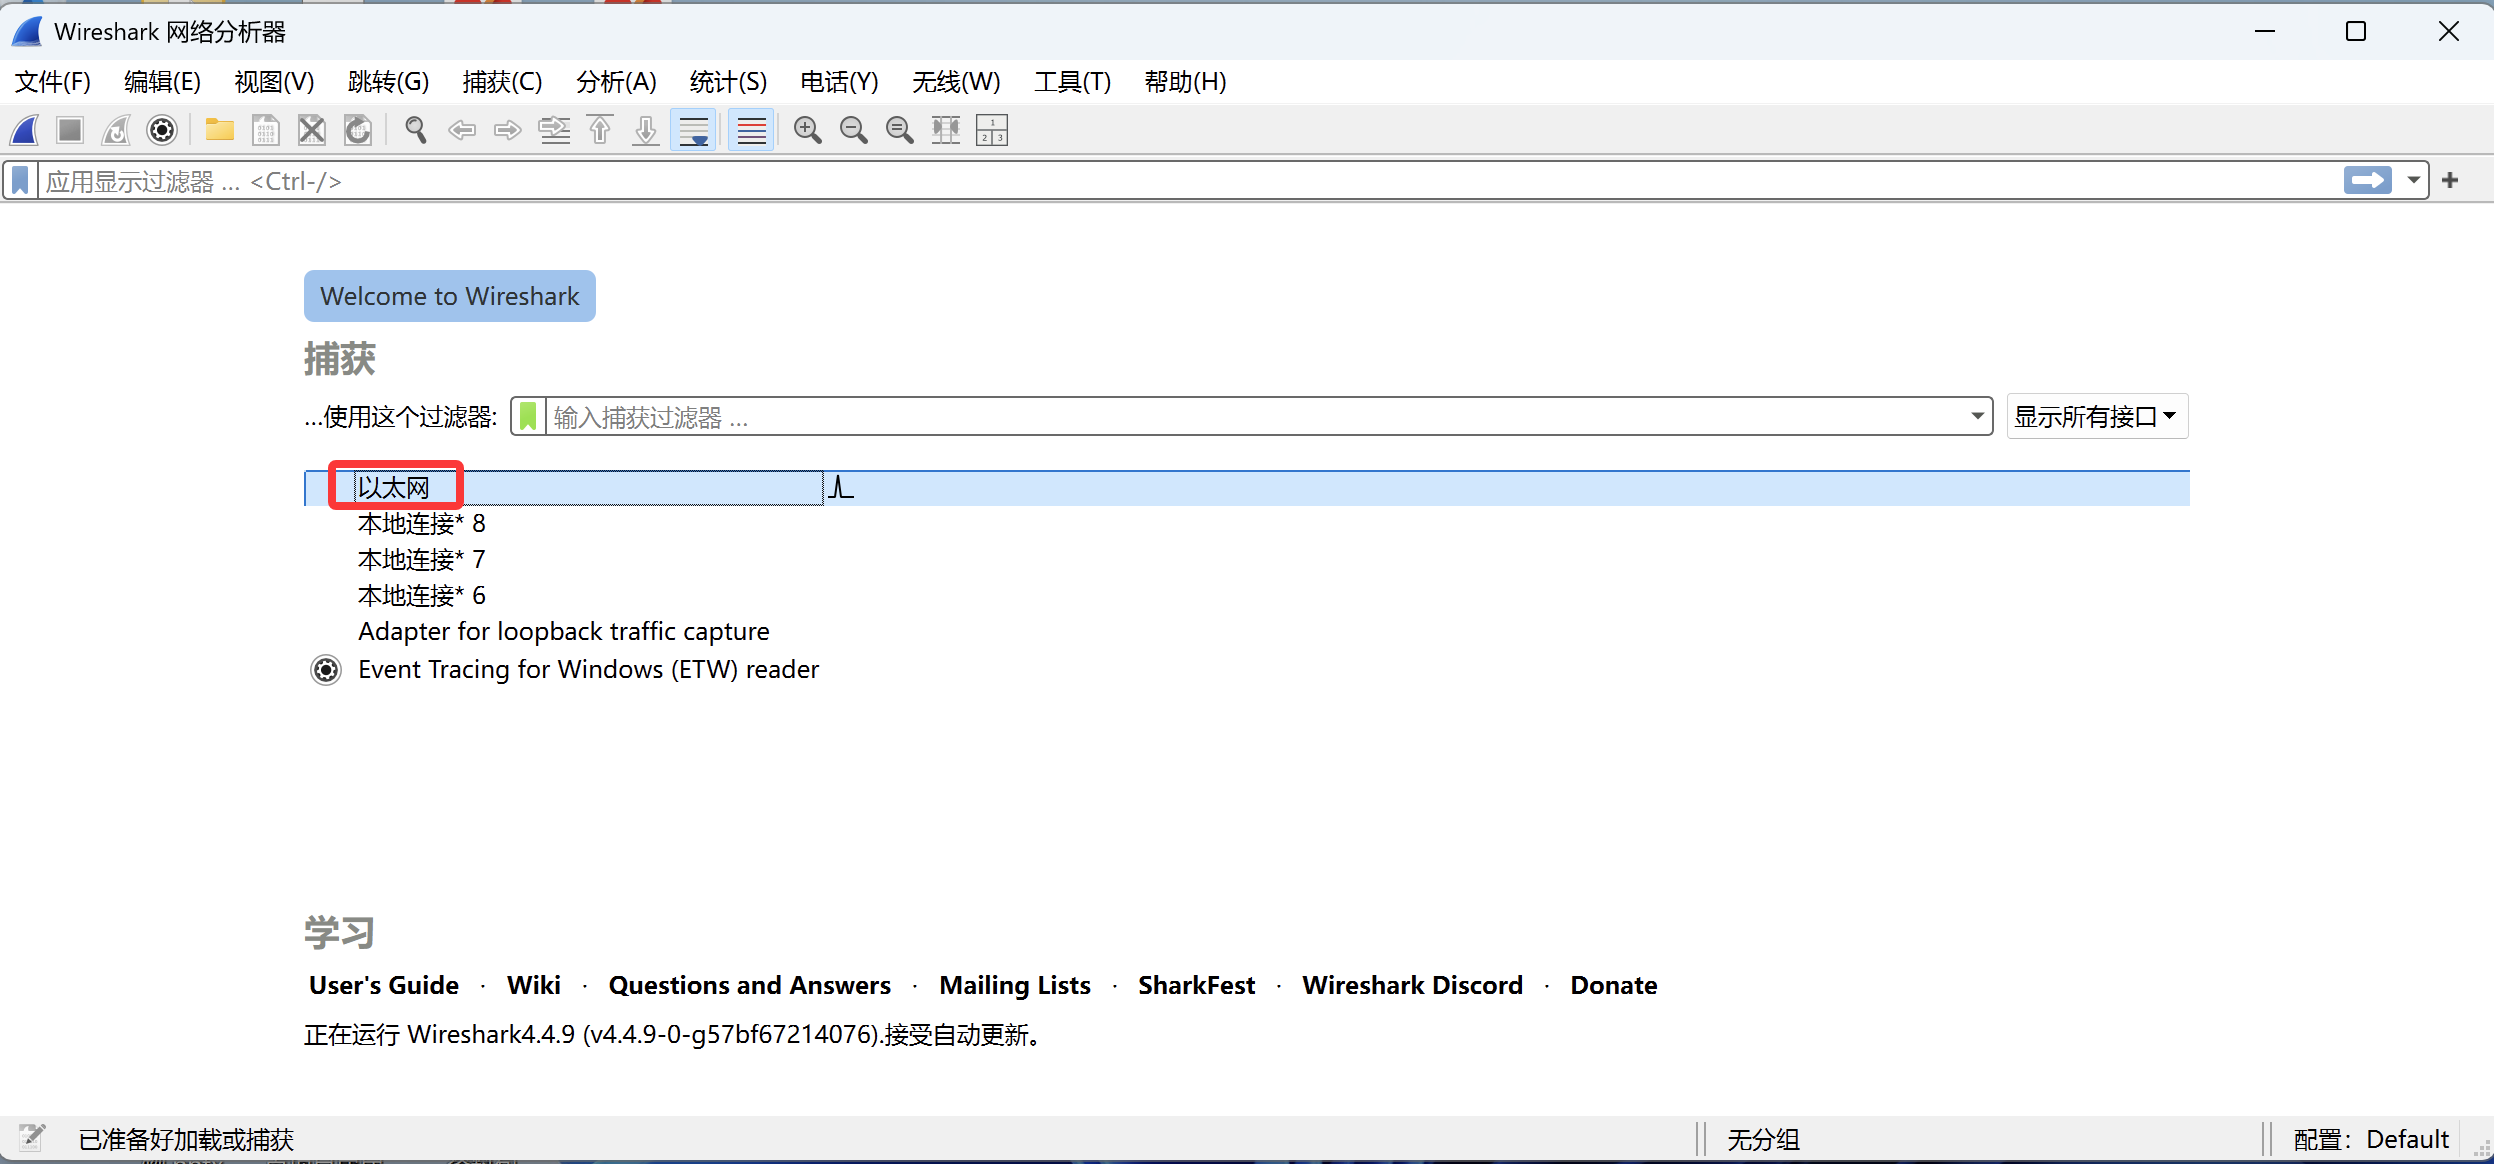The image size is (2494, 1164).
Task: Expand the capture filter history dropdown
Action: coord(1977,417)
